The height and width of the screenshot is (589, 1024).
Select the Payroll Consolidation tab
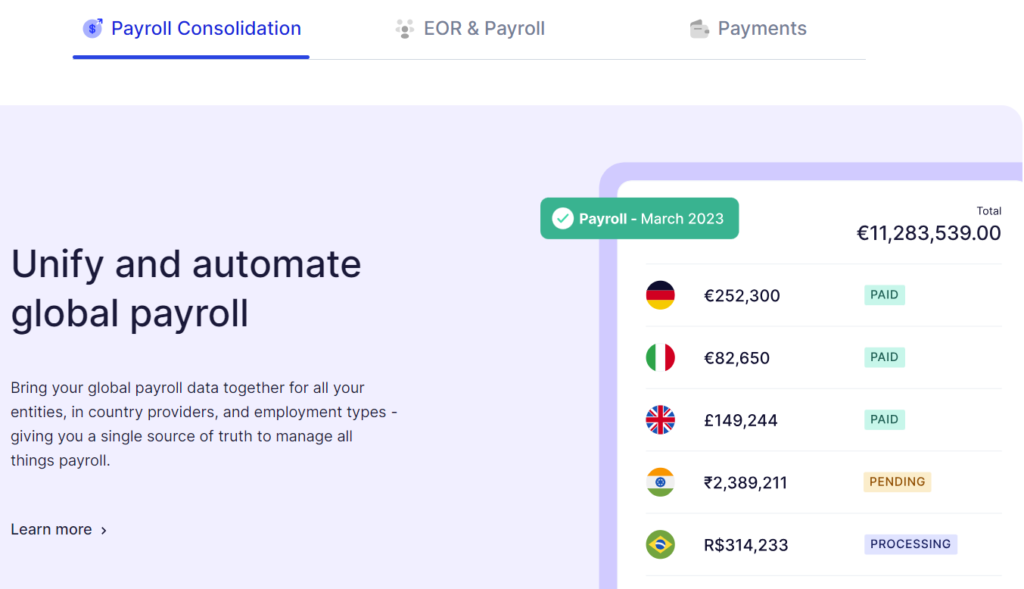(x=205, y=29)
